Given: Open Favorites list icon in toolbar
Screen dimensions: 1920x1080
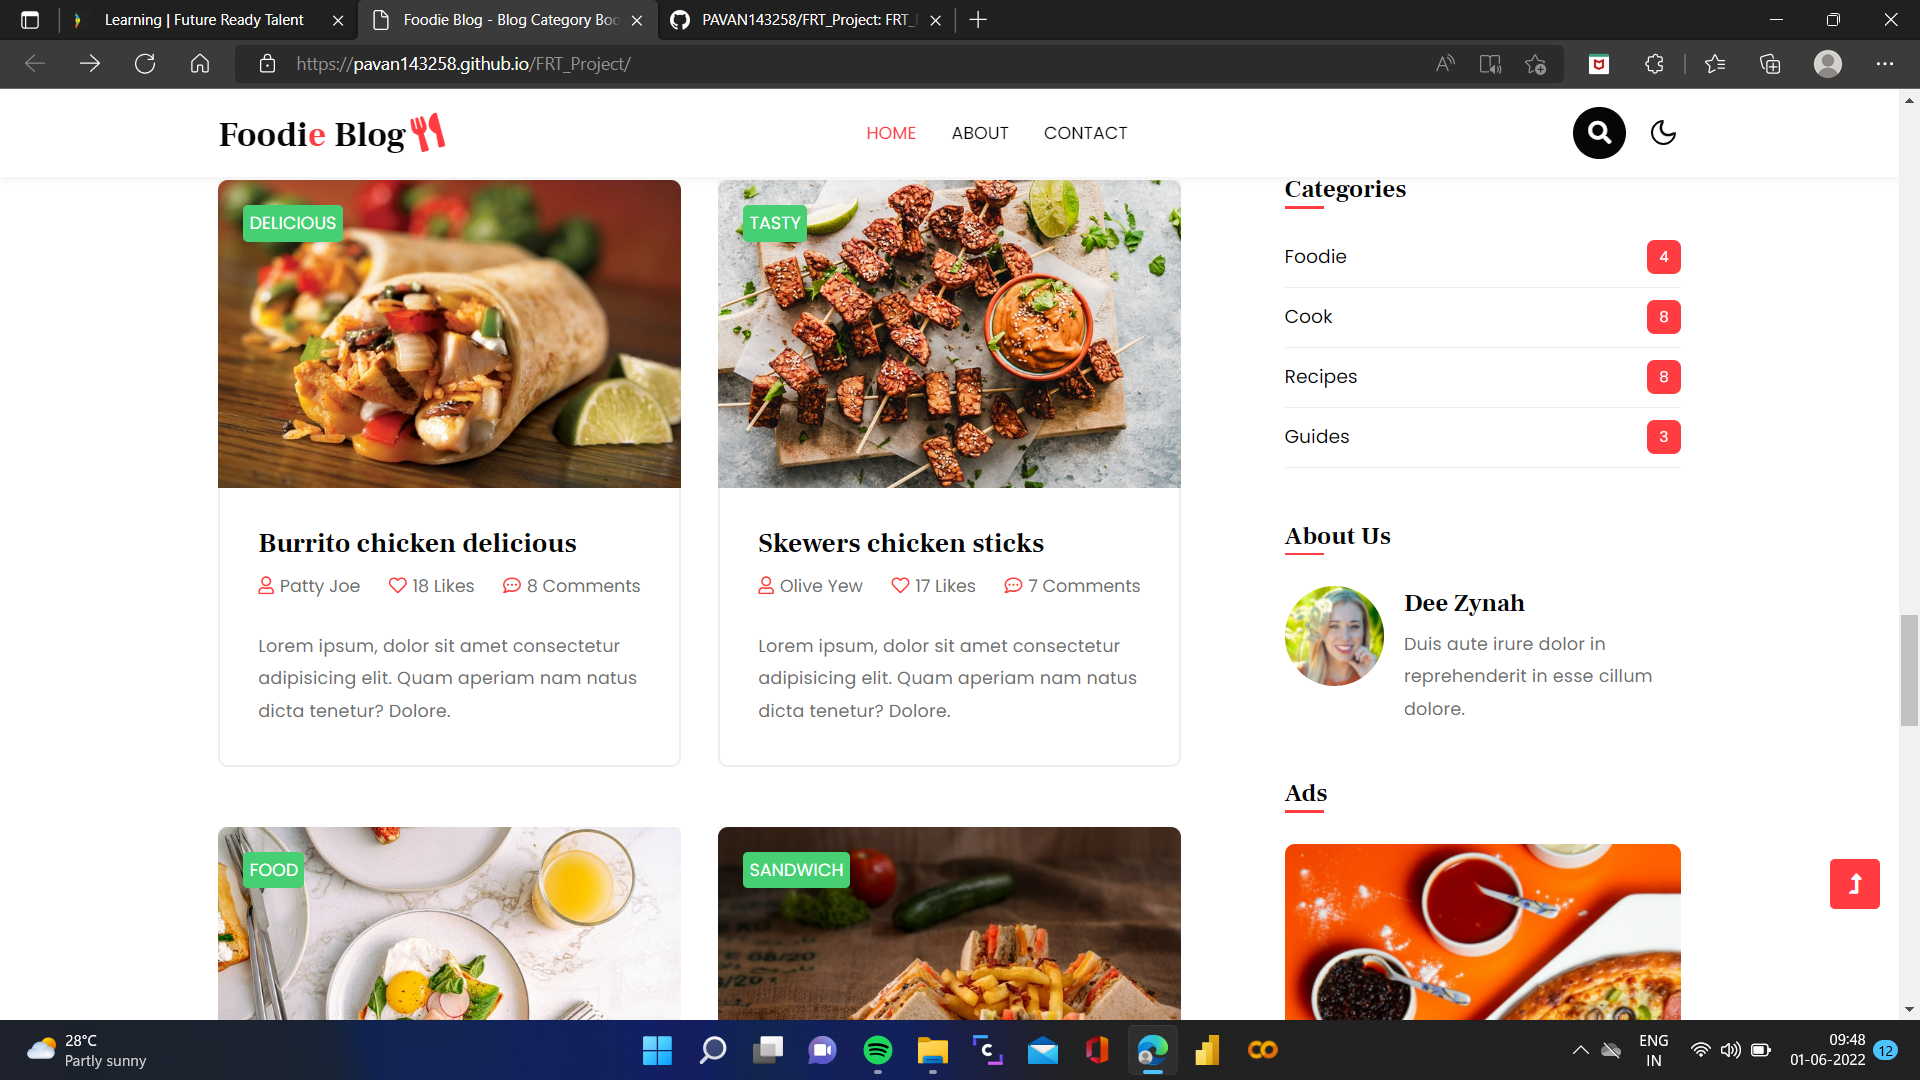Looking at the screenshot, I should coord(1715,64).
